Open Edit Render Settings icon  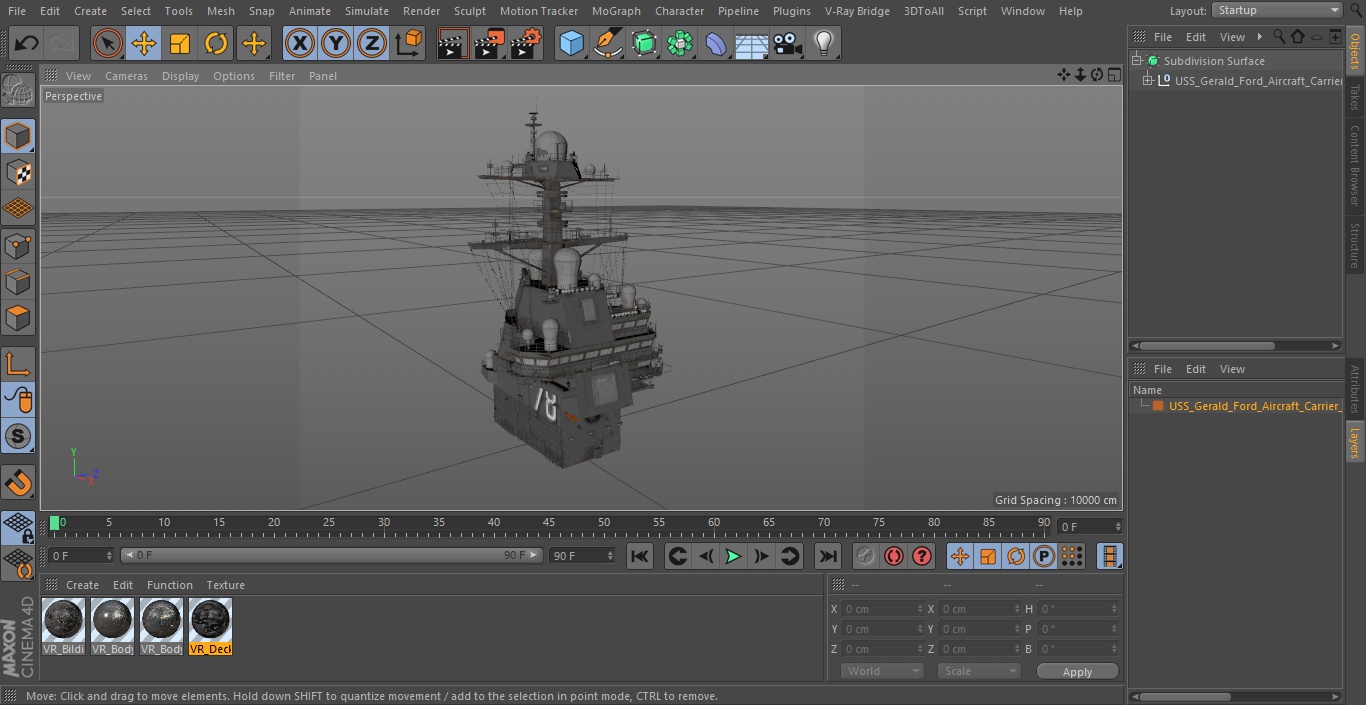[x=526, y=43]
